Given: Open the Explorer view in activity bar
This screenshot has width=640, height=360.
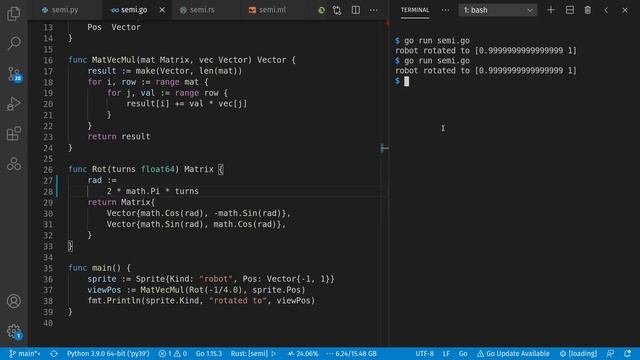Looking at the screenshot, I should [x=13, y=13].
